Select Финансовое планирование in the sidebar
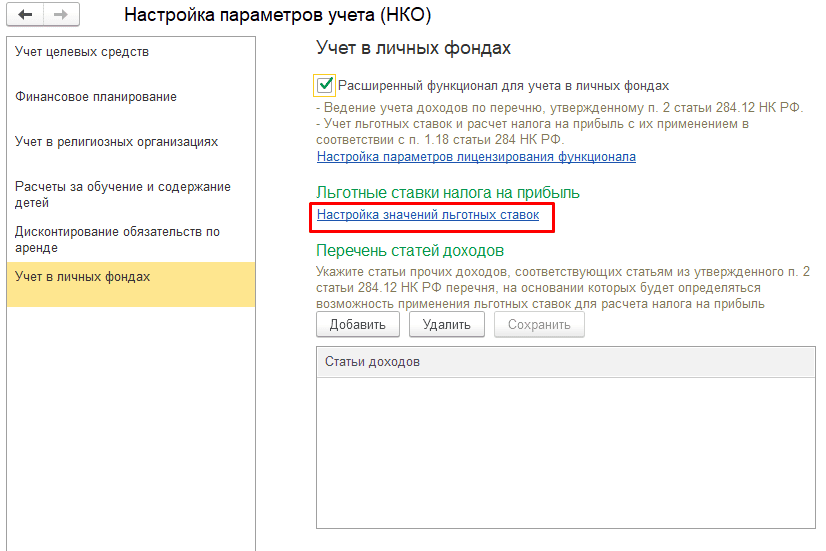The image size is (826, 551). (96, 97)
